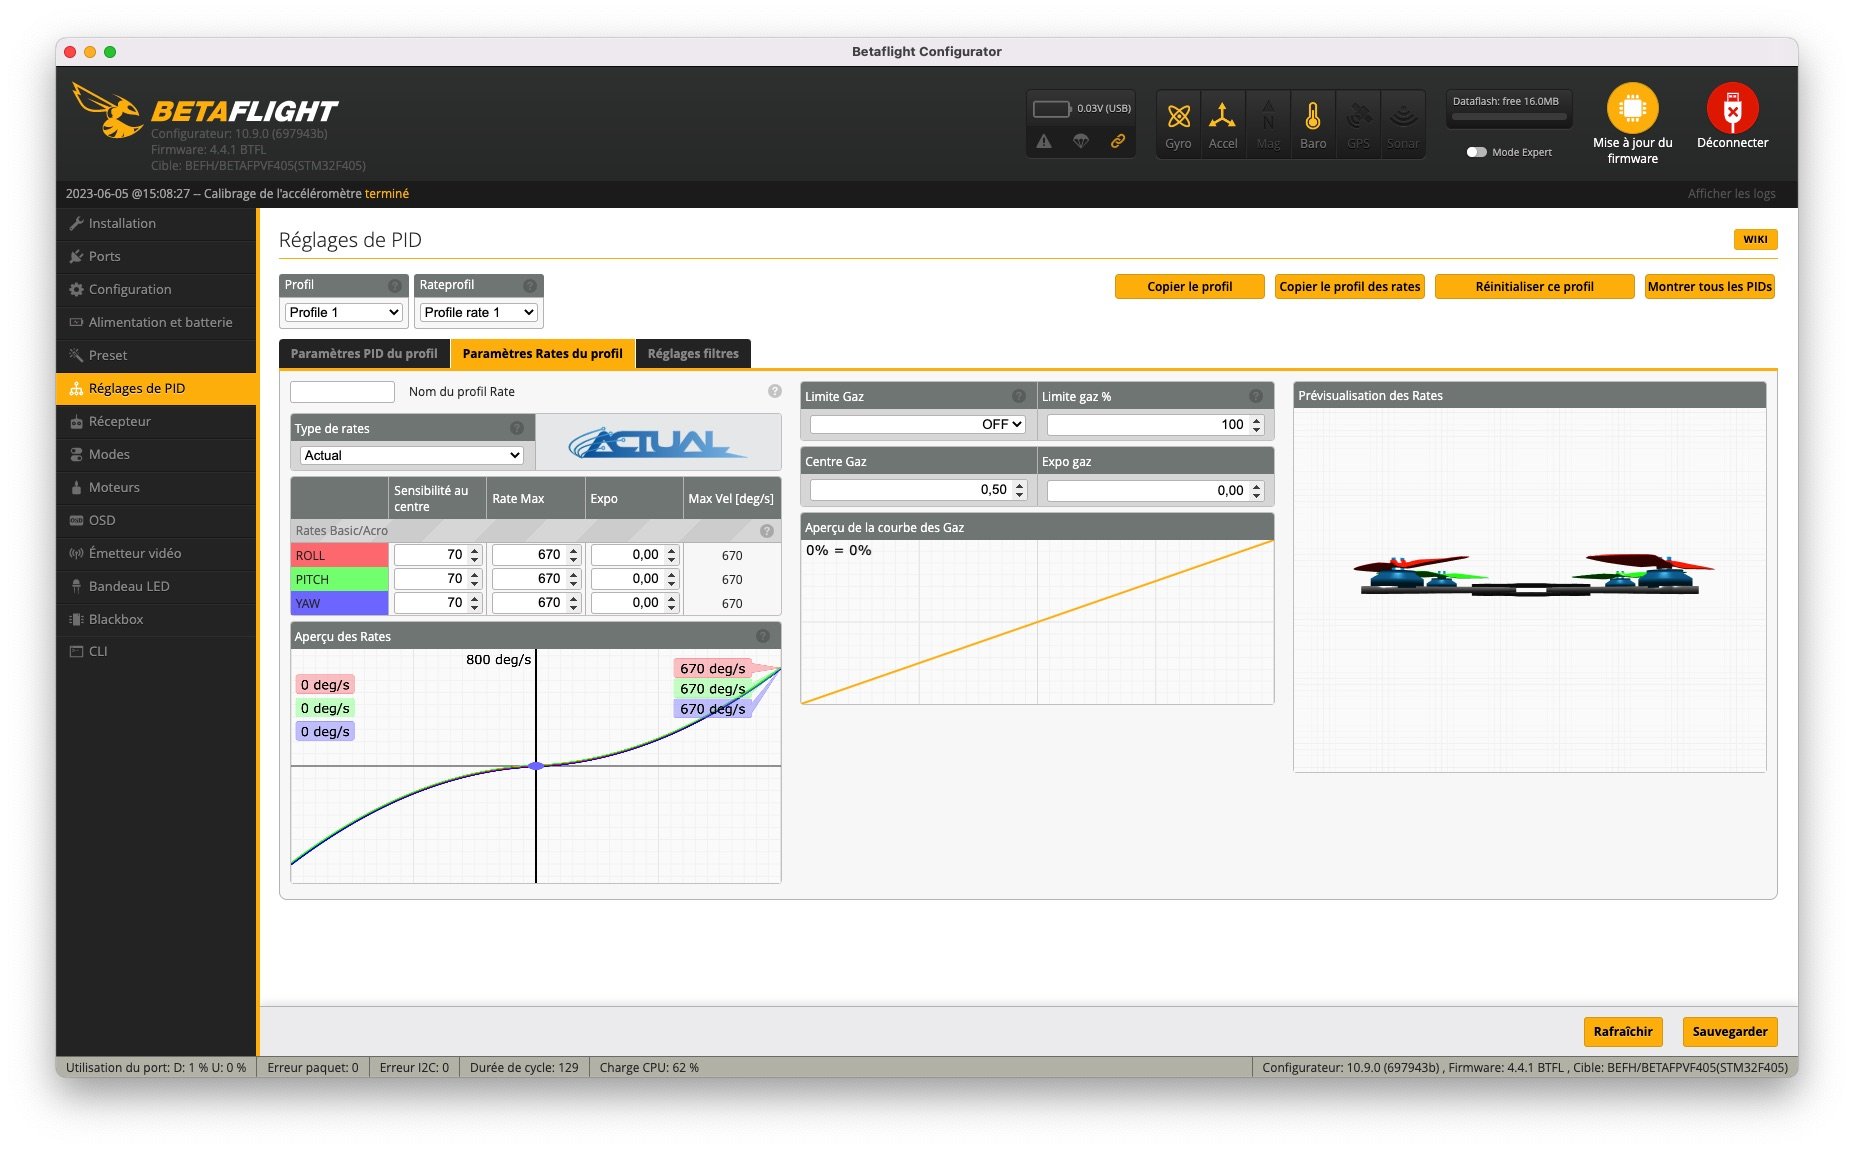This screenshot has height=1151, width=1854.
Task: Open help icon for Aperçu des Rates
Action: [763, 636]
